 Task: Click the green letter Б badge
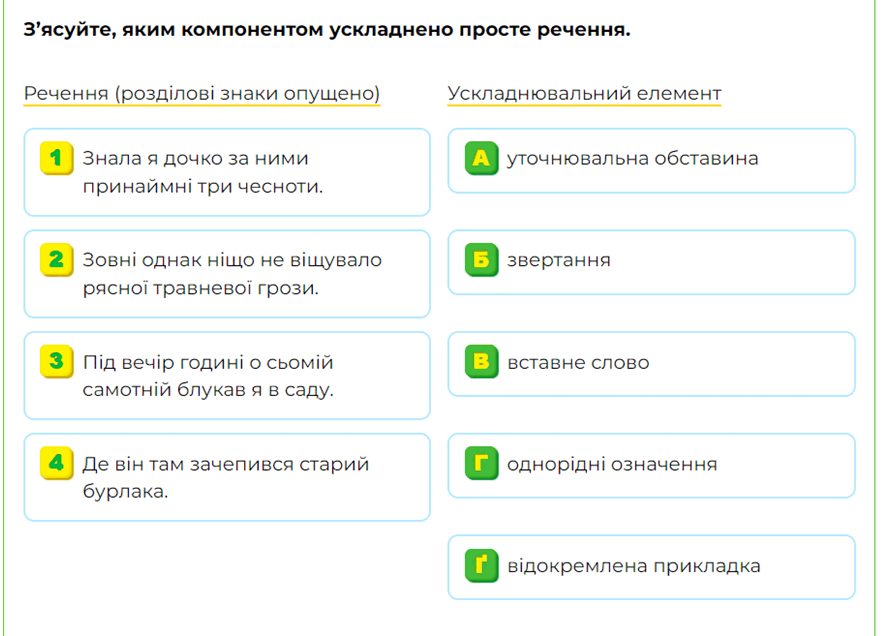[x=481, y=260]
